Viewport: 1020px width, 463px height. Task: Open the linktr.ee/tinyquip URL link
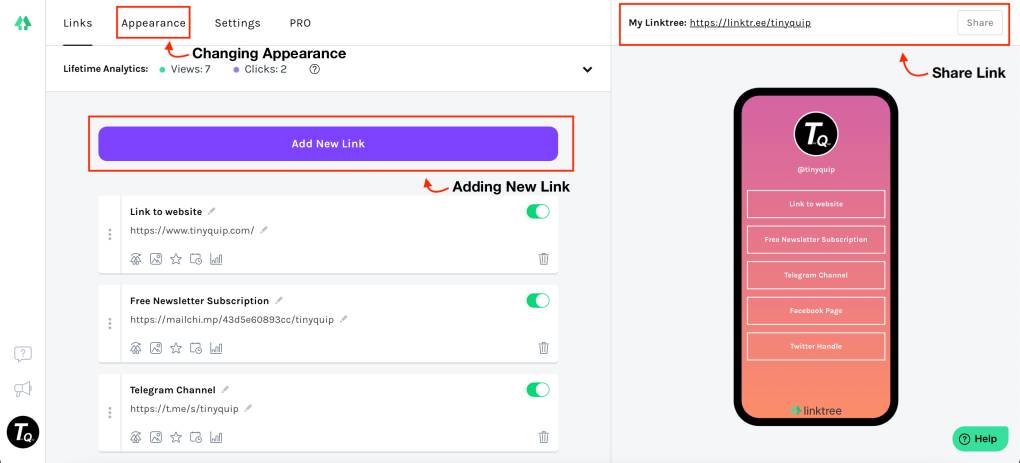(x=749, y=23)
